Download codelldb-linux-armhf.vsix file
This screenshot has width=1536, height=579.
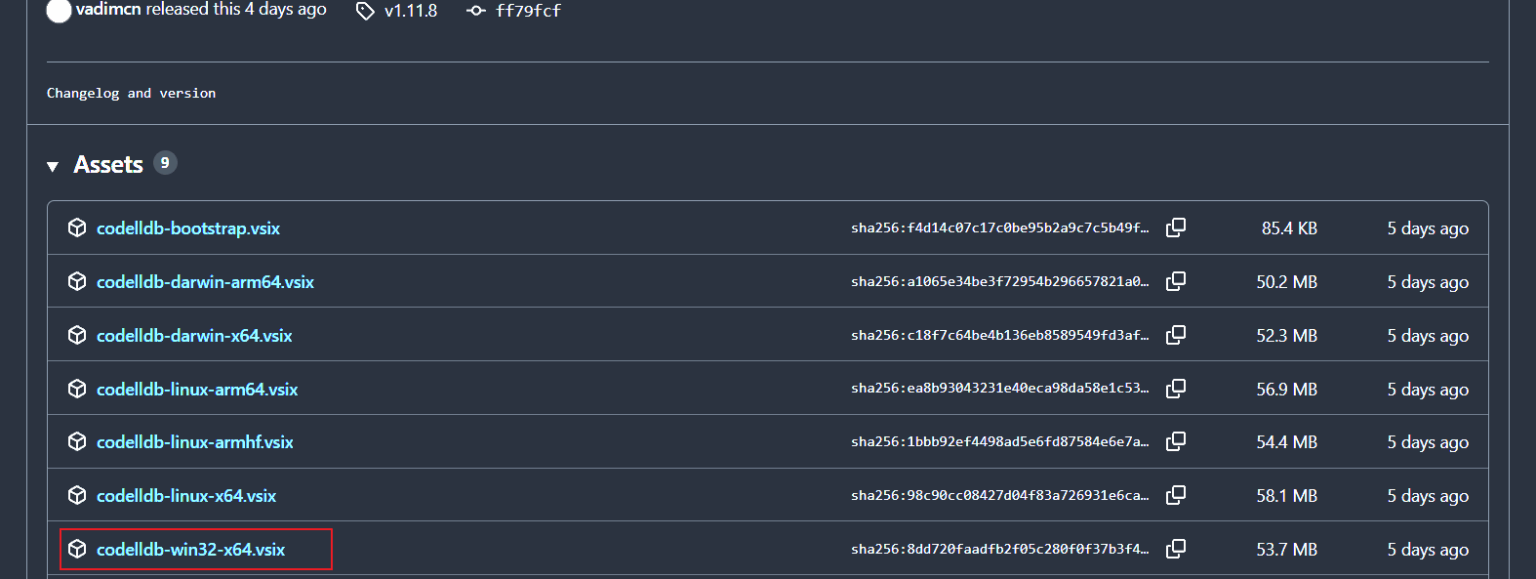[x=195, y=442]
